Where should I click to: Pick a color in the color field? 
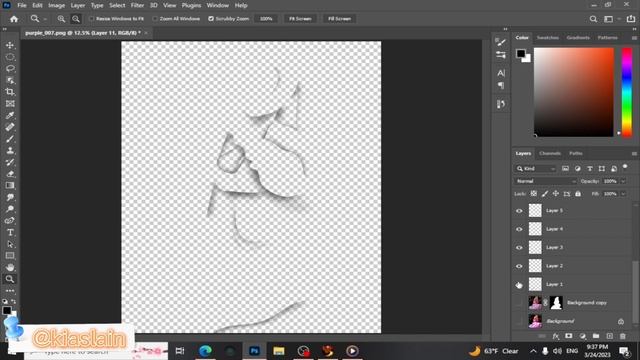[573, 92]
